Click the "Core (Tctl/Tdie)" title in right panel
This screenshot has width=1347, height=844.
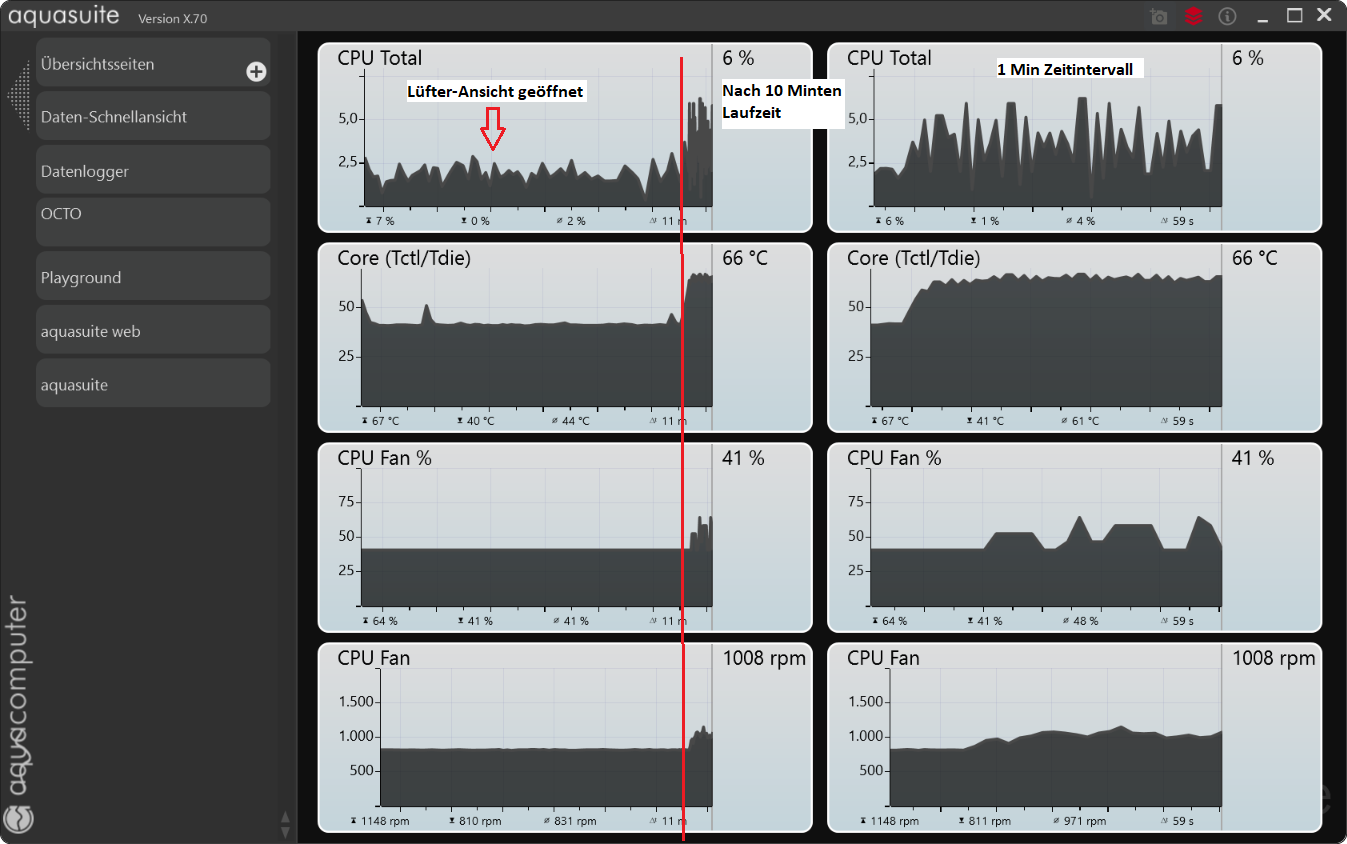913,258
